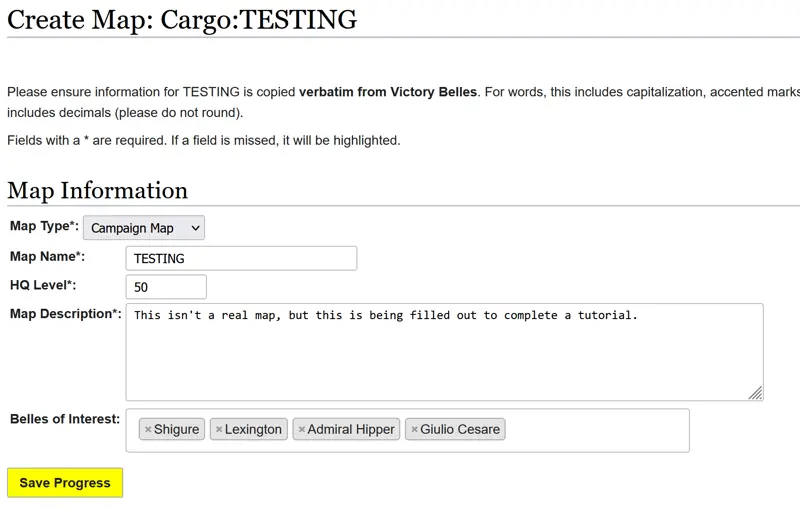Click the Map Name field label
Image resolution: width=800 pixels, height=508 pixels.
coord(48,257)
